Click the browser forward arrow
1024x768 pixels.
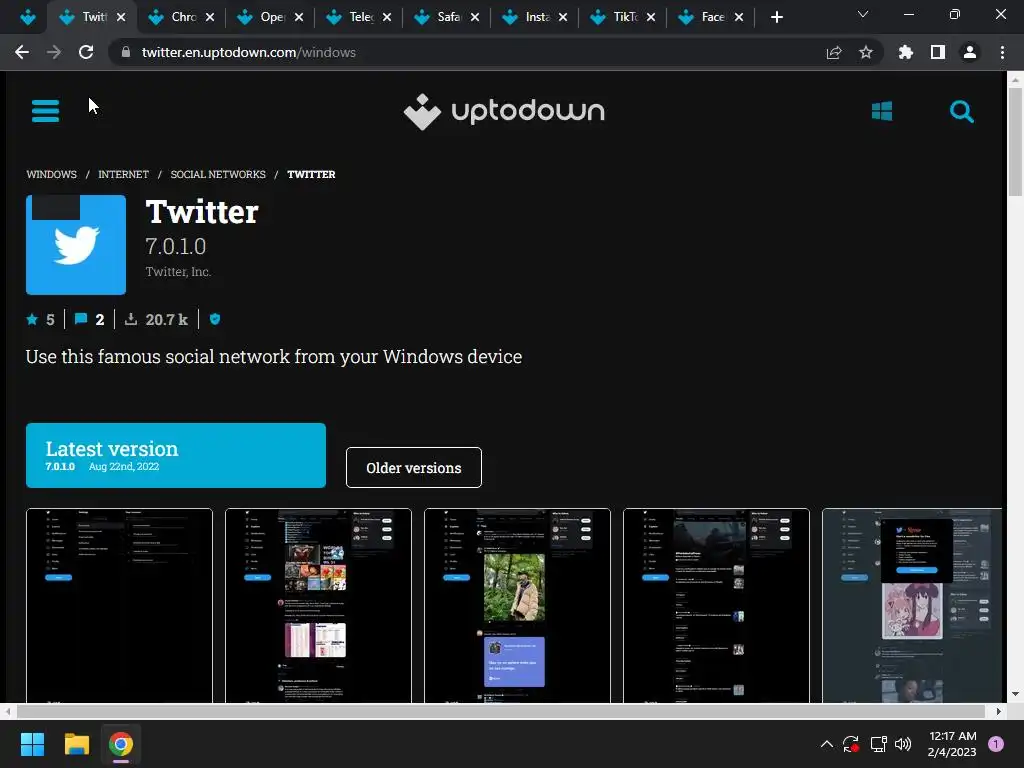pos(54,52)
